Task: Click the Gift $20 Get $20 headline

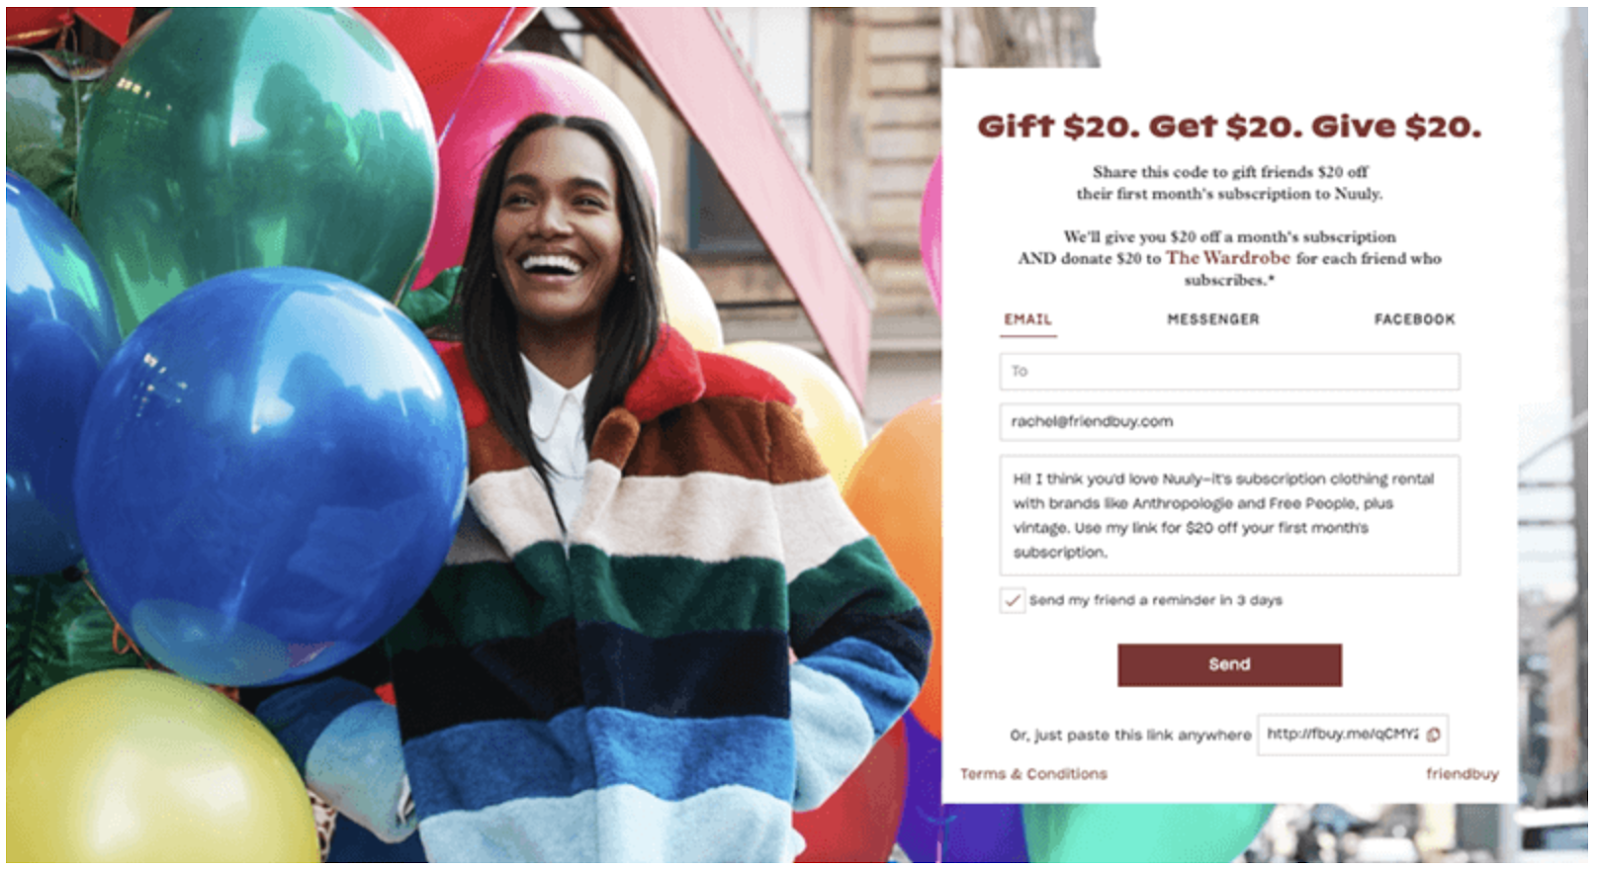Action: [x=1229, y=127]
